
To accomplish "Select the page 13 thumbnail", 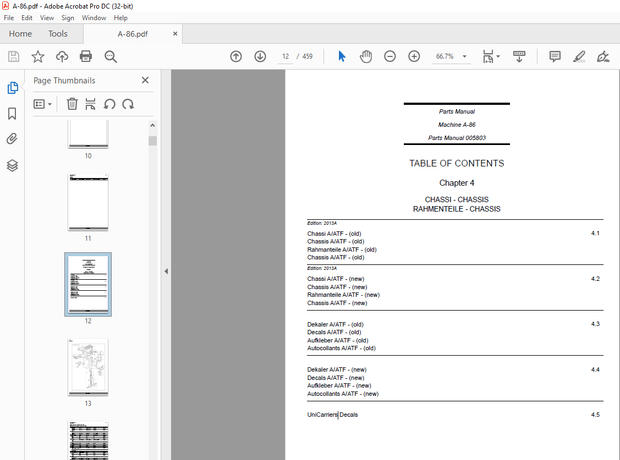I will pos(88,367).
